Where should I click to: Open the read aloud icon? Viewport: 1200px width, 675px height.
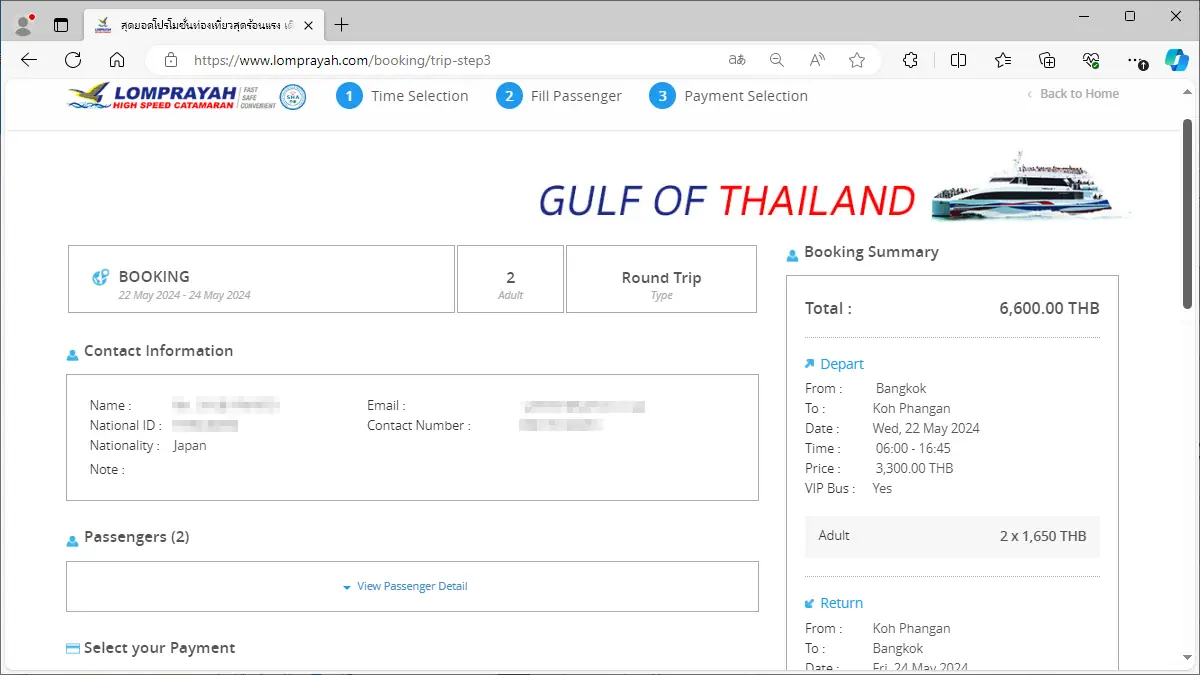(x=817, y=60)
